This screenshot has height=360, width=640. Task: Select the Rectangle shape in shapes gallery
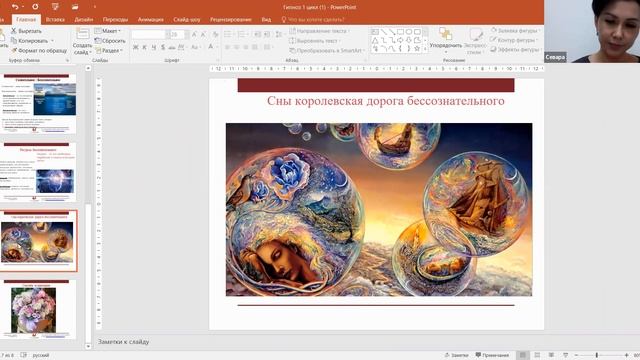(400, 31)
